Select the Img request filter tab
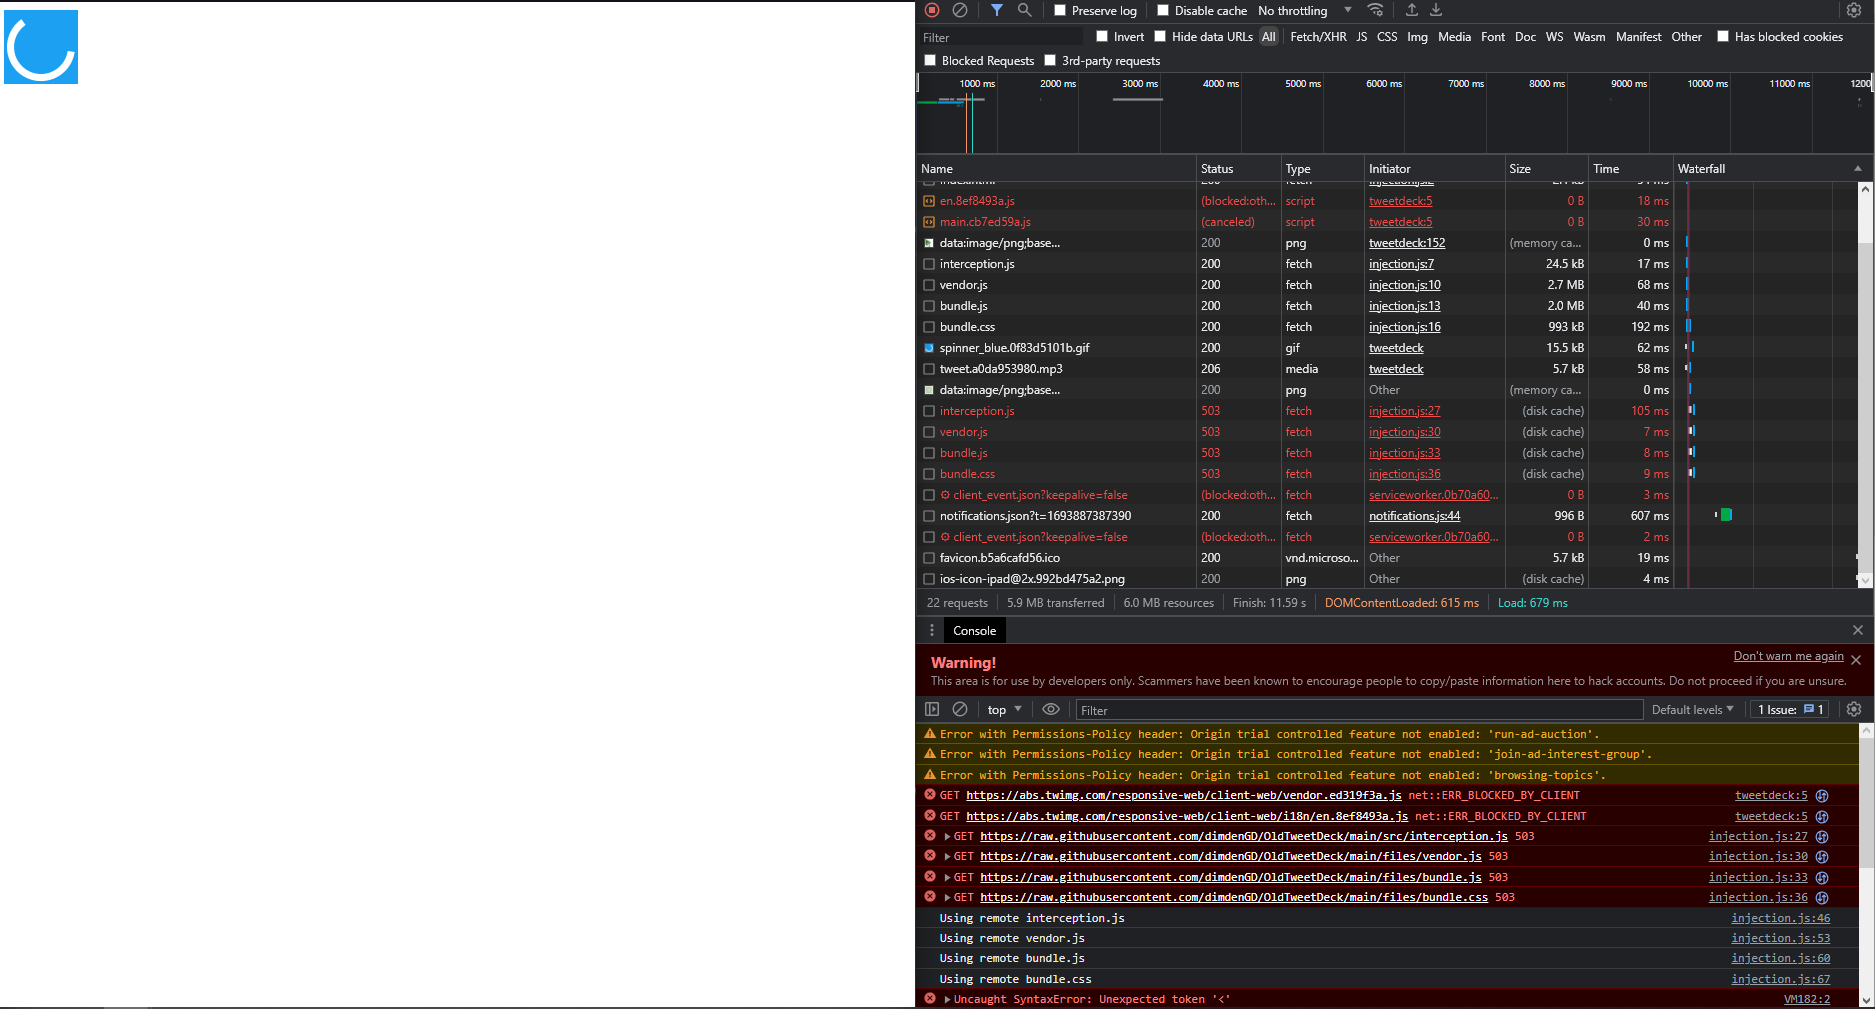 [1417, 37]
